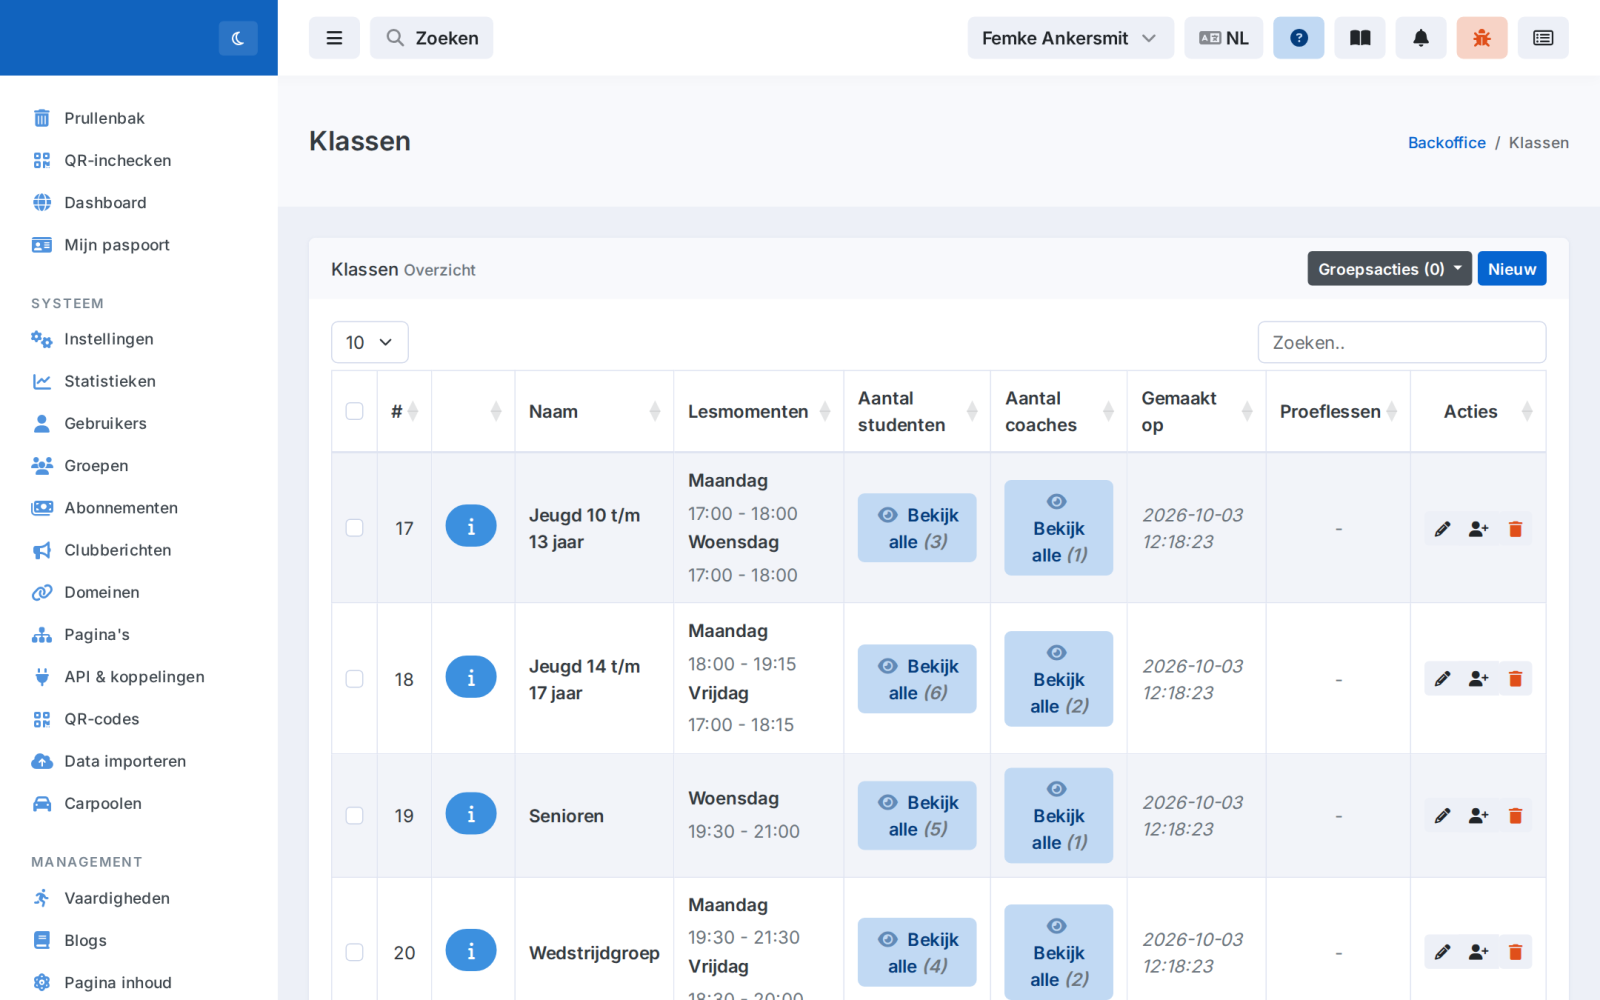Open the help question mark icon

click(1298, 38)
